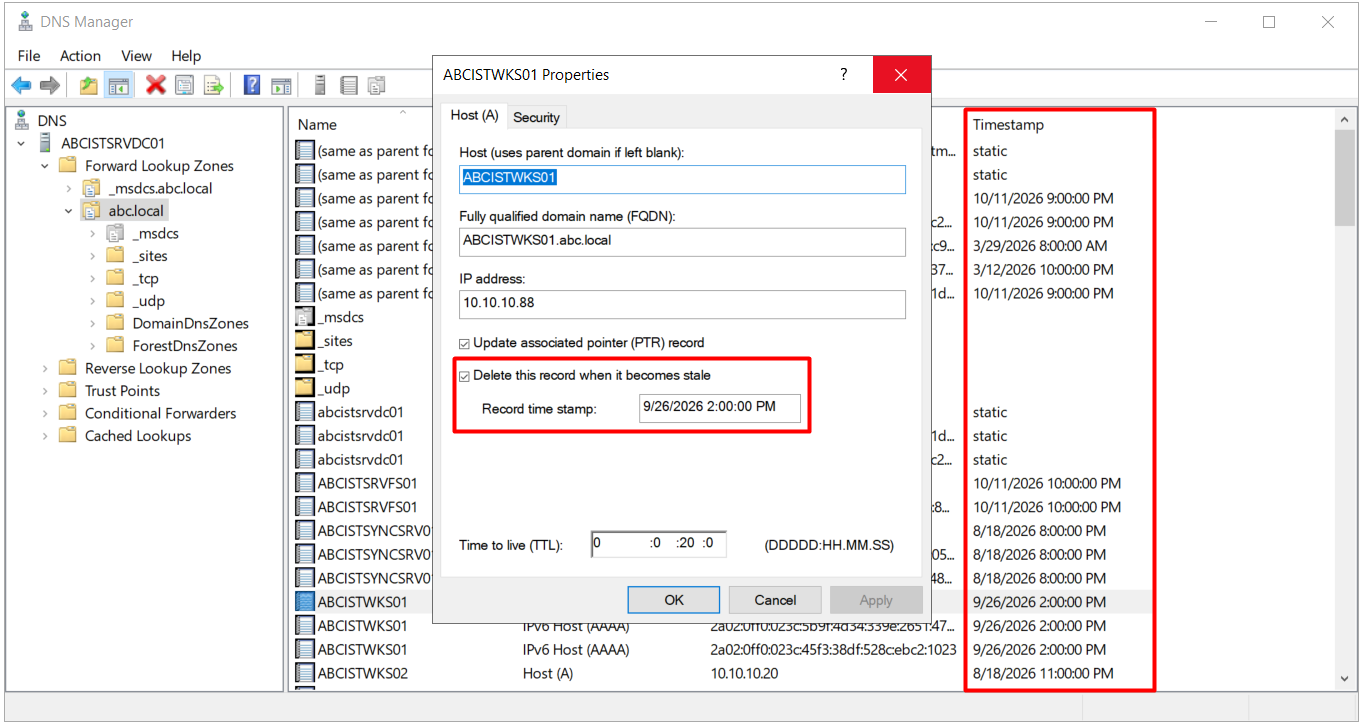Viewport: 1362px width, 725px height.
Task: Click the Forward arrow toolbar icon
Action: pyautogui.click(x=48, y=86)
